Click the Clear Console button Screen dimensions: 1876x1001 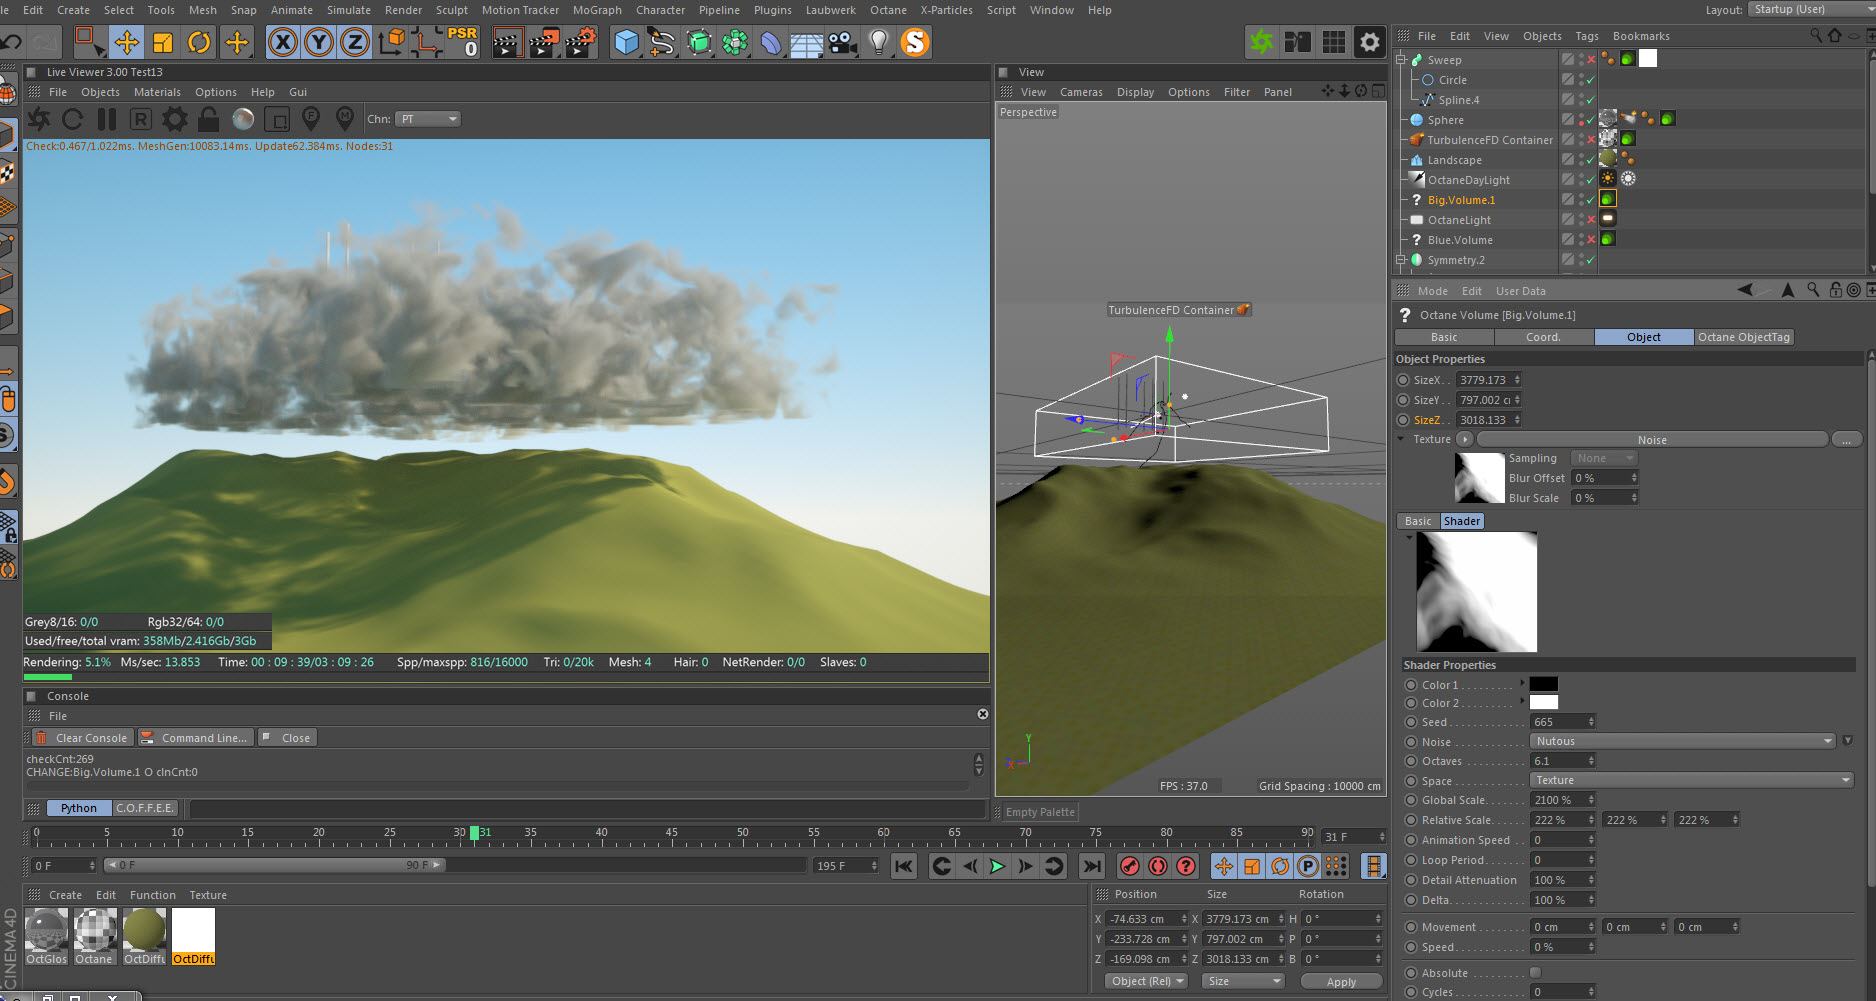(x=83, y=738)
